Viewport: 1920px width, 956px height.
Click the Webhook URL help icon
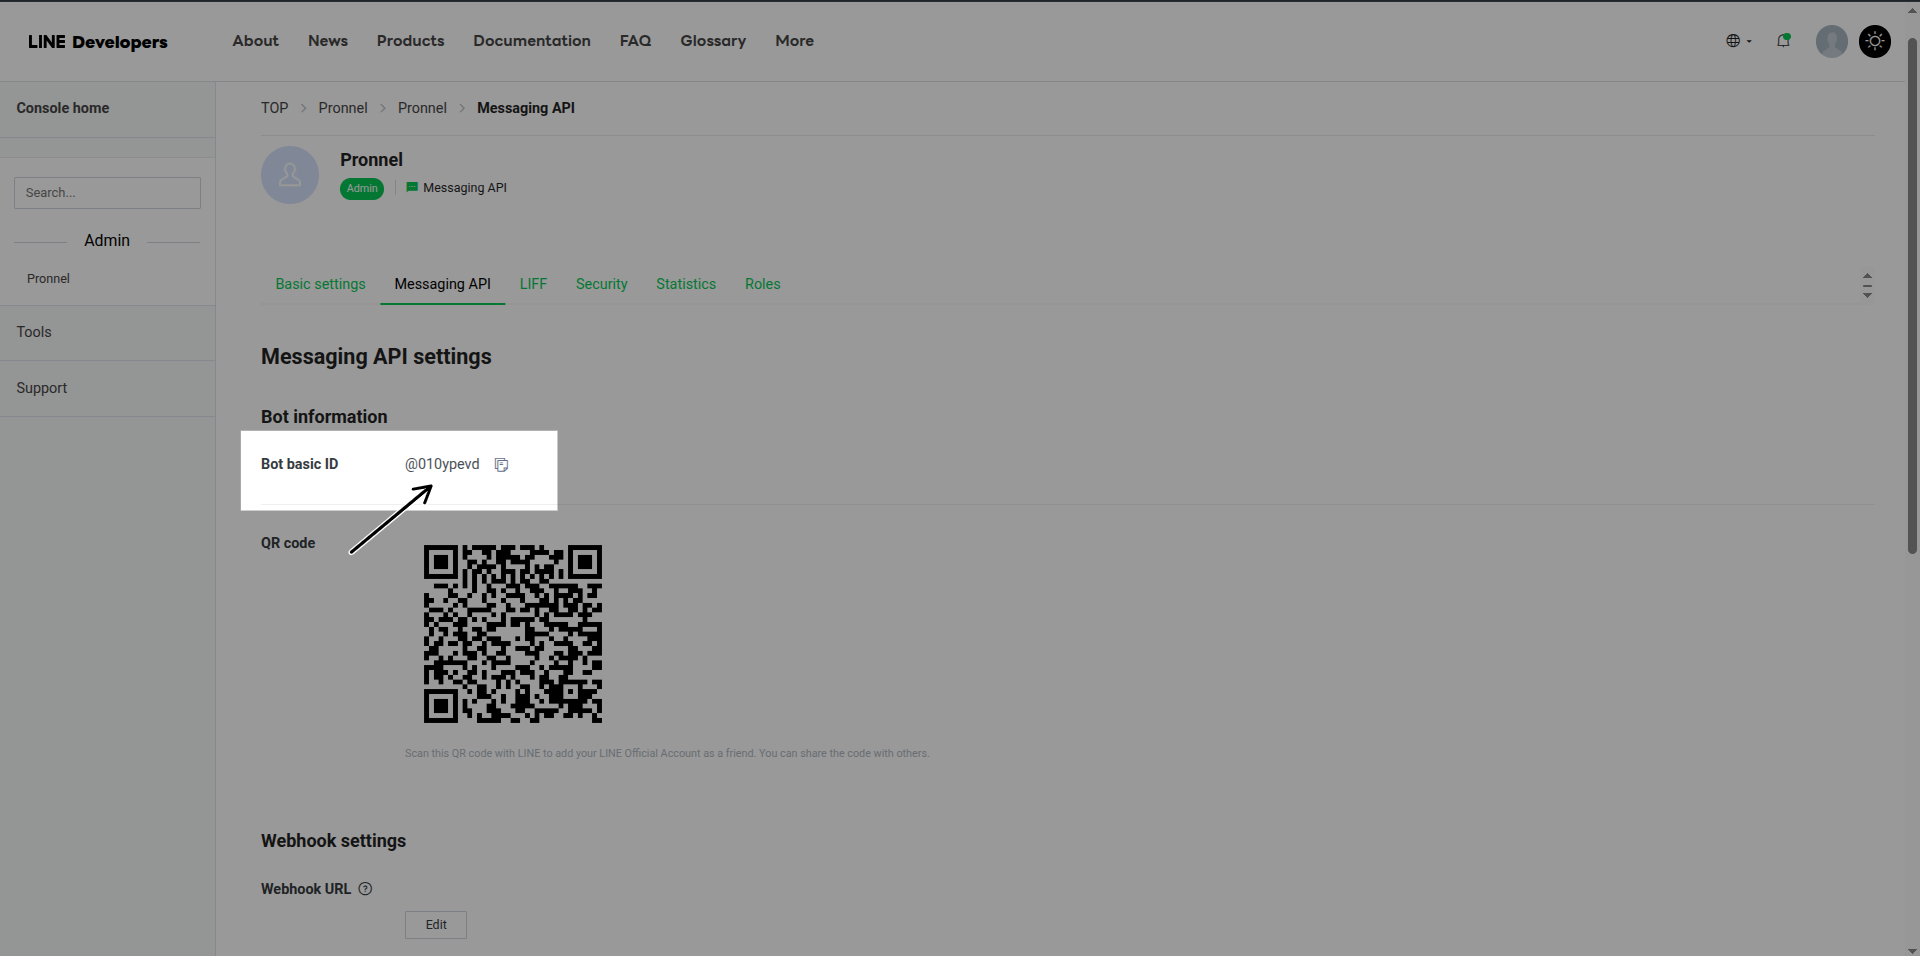pyautogui.click(x=365, y=889)
